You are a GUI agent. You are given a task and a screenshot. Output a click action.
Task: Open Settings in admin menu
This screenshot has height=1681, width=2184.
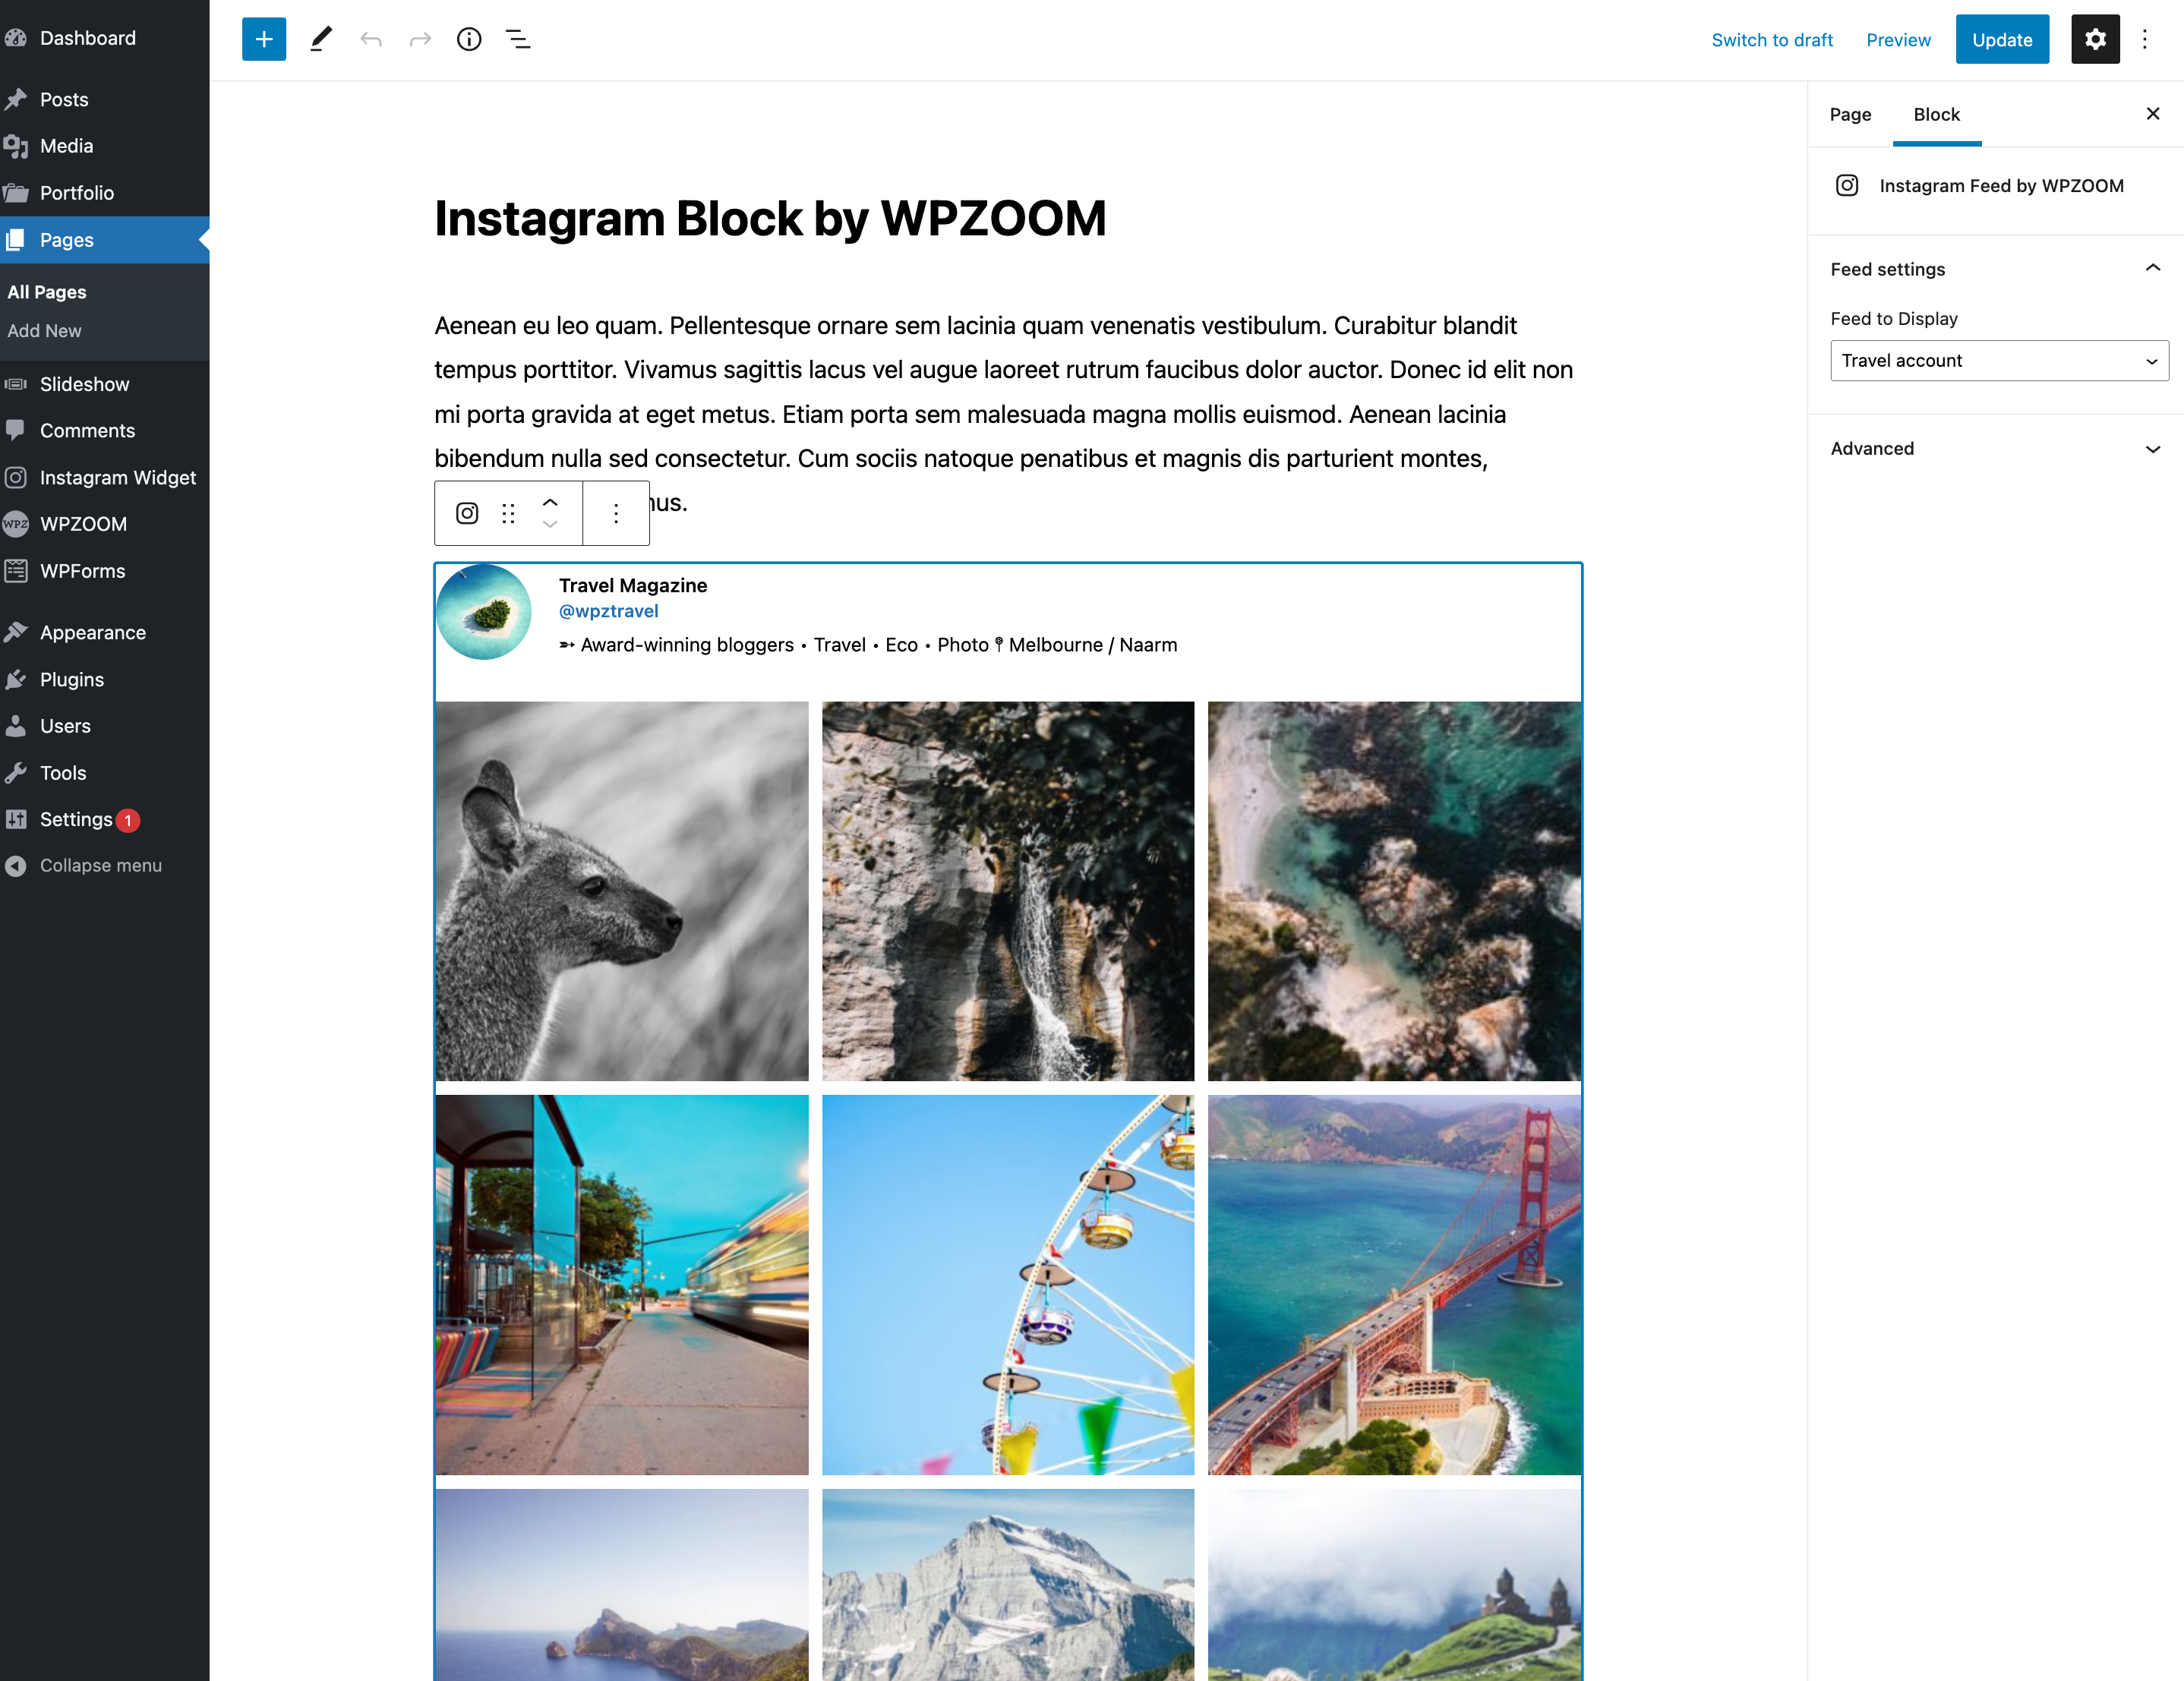click(x=76, y=820)
